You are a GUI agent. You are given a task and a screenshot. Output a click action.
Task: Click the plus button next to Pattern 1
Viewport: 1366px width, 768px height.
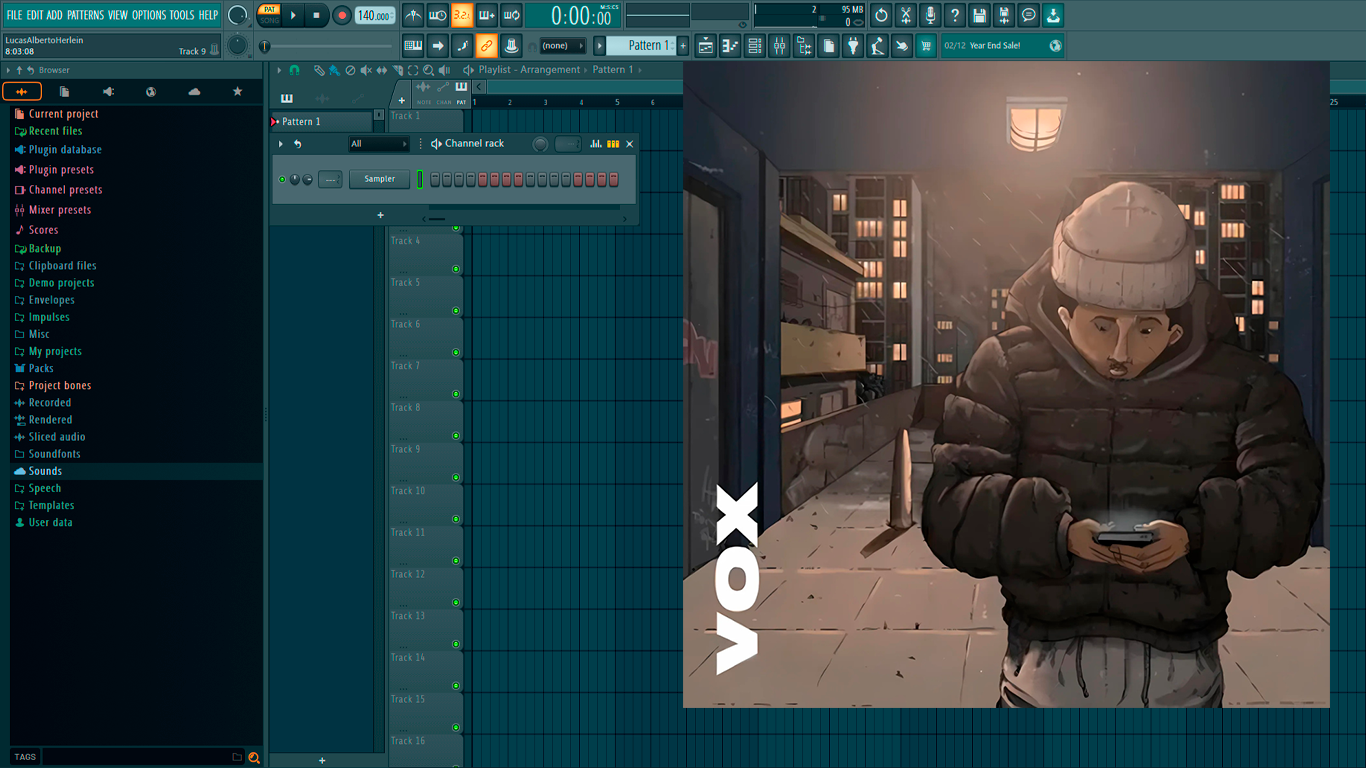tap(683, 45)
